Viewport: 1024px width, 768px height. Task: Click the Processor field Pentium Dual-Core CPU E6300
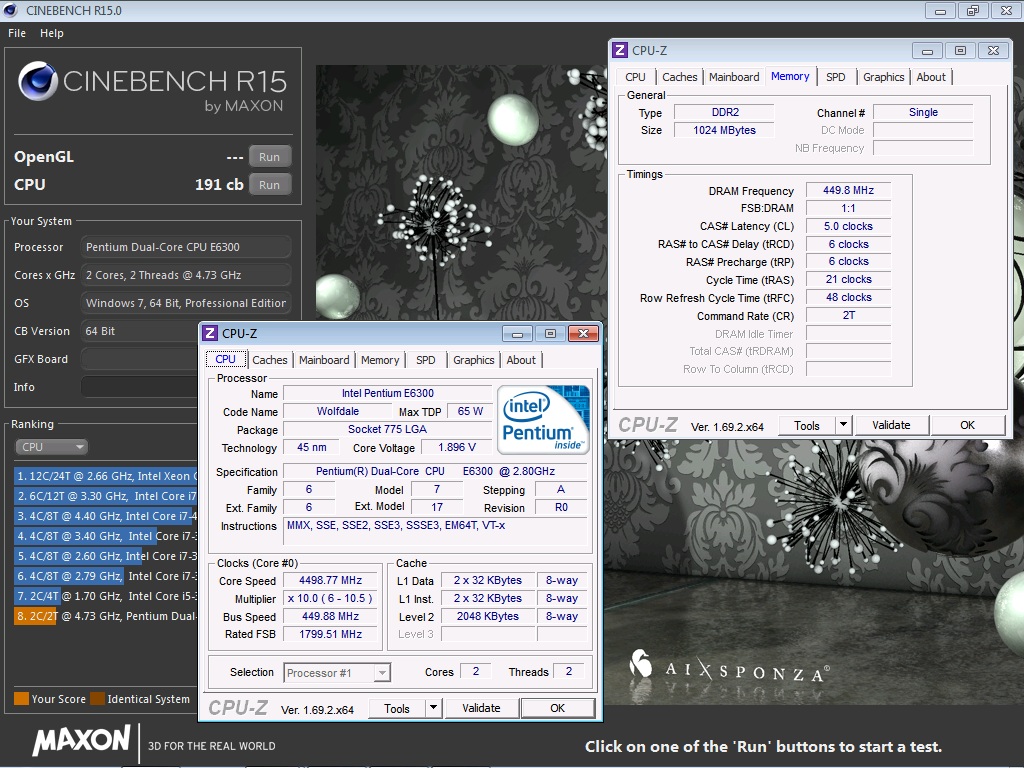pyautogui.click(x=186, y=247)
